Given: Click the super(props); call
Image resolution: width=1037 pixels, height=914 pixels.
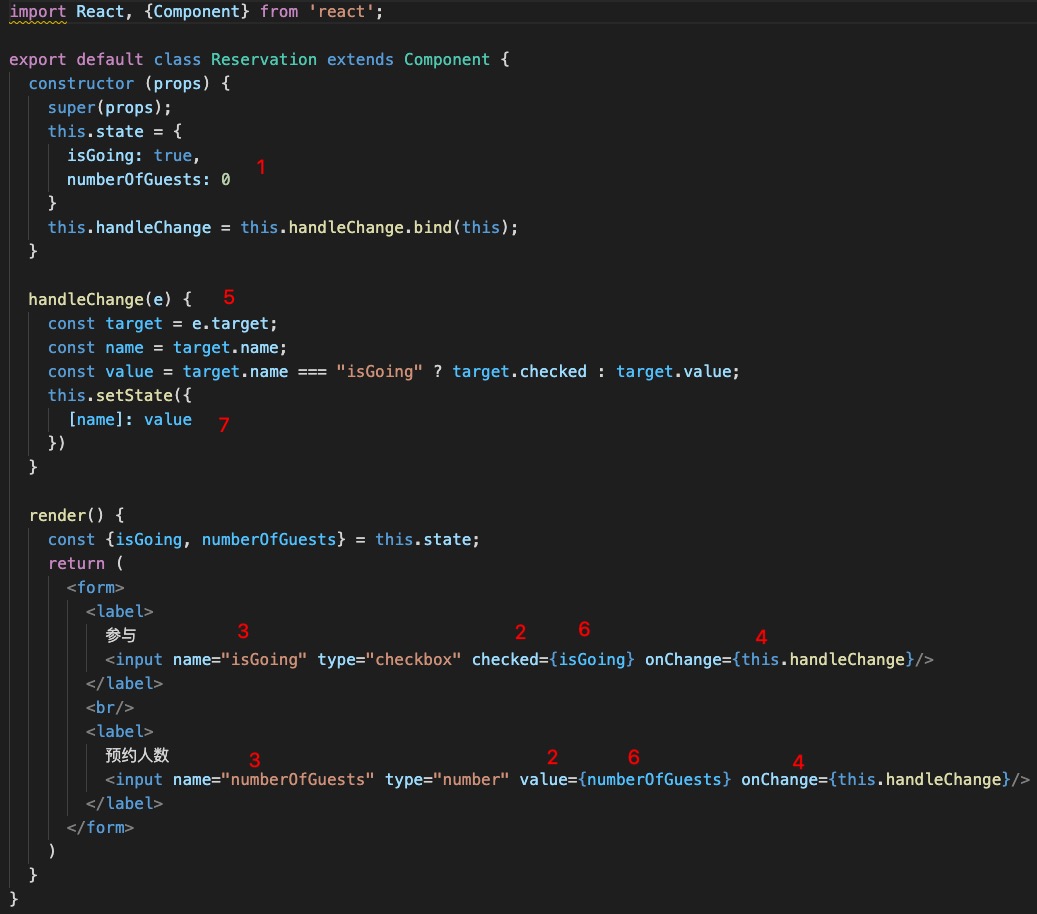Looking at the screenshot, I should coord(110,108).
